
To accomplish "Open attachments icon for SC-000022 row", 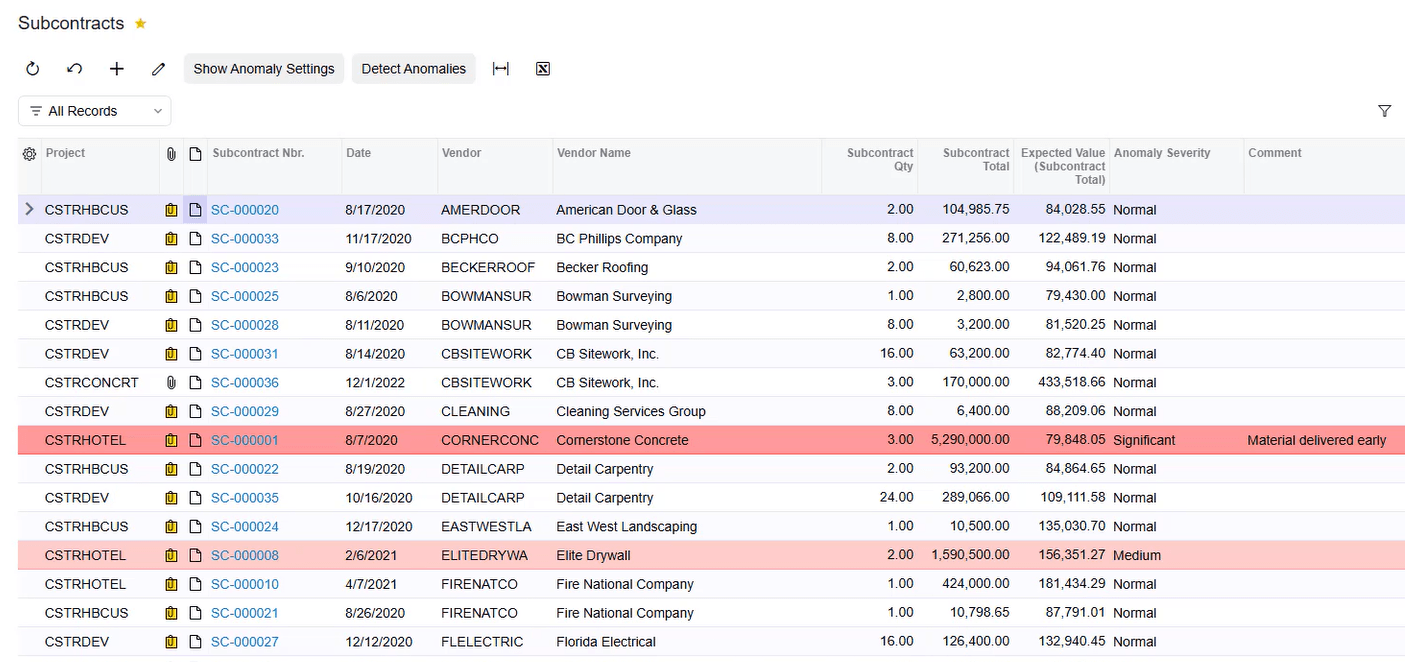I will click(171, 469).
